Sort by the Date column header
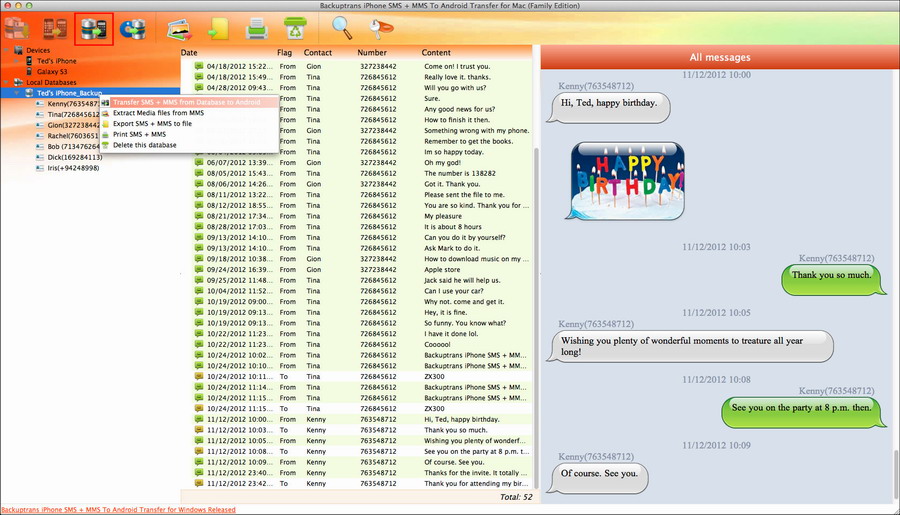900x515 pixels. (x=189, y=53)
